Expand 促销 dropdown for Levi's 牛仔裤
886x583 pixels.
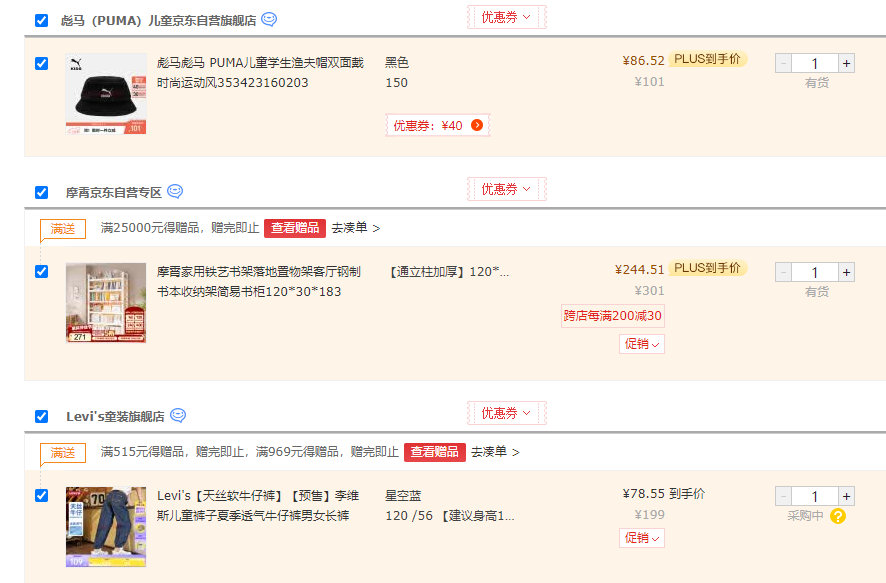(642, 537)
